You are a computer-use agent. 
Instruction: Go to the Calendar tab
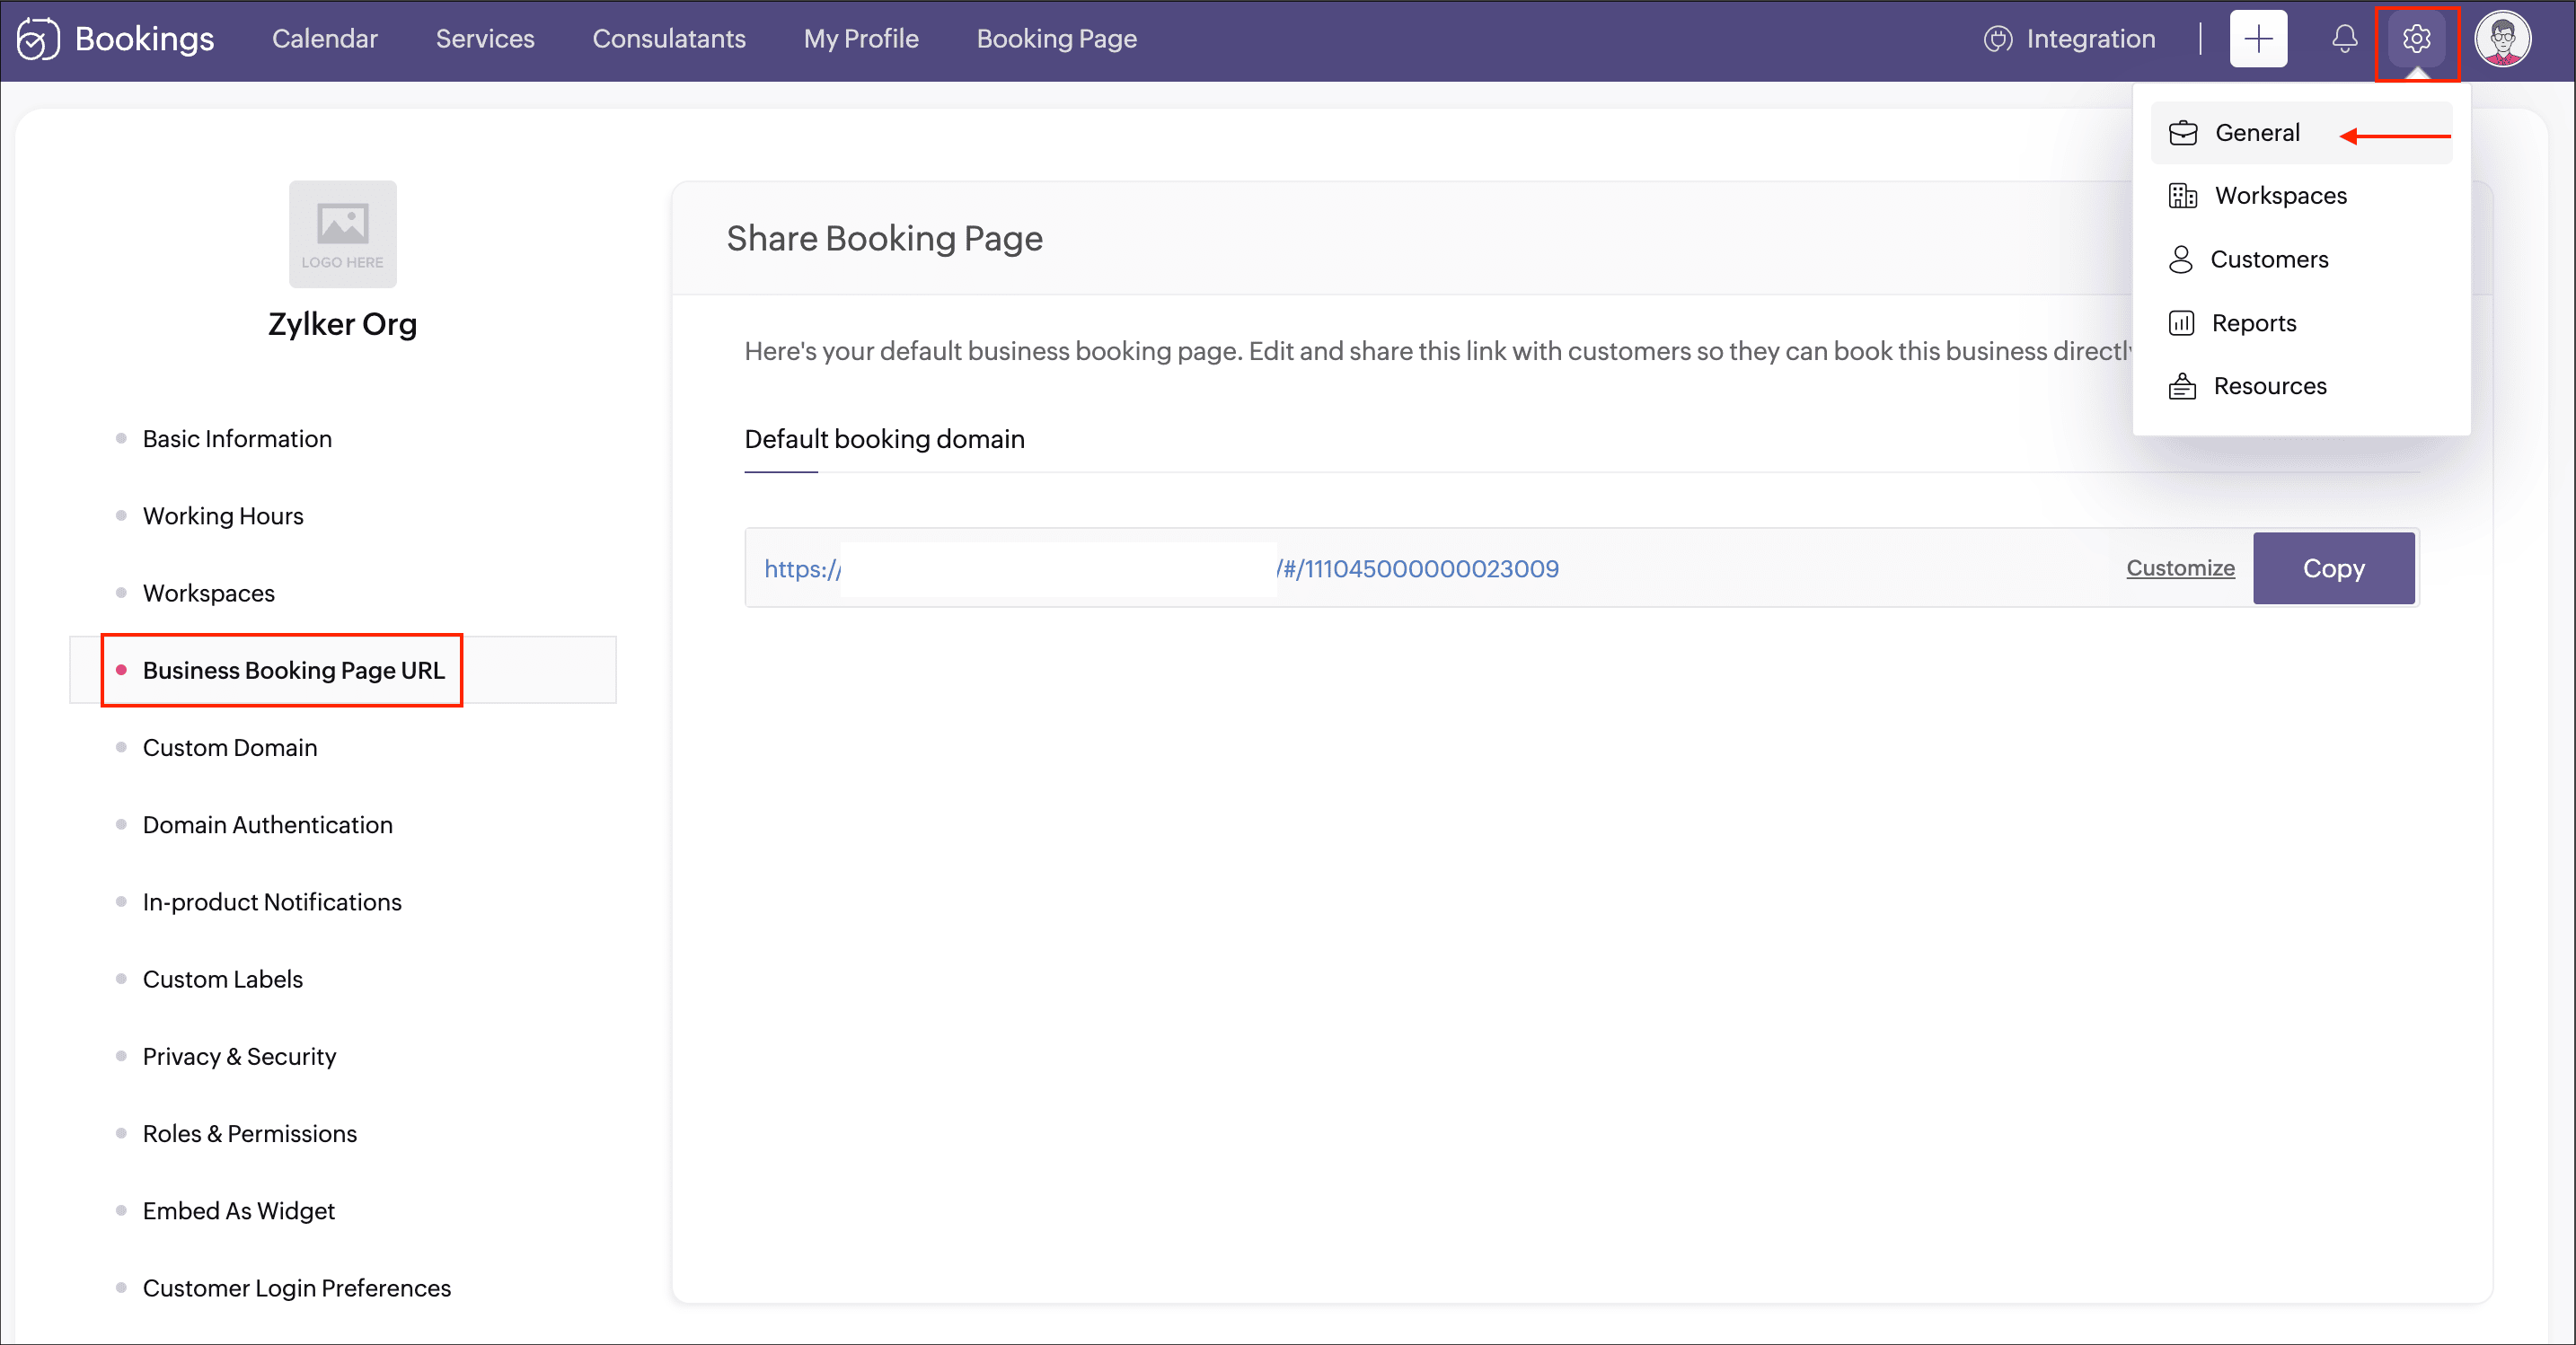coord(324,39)
